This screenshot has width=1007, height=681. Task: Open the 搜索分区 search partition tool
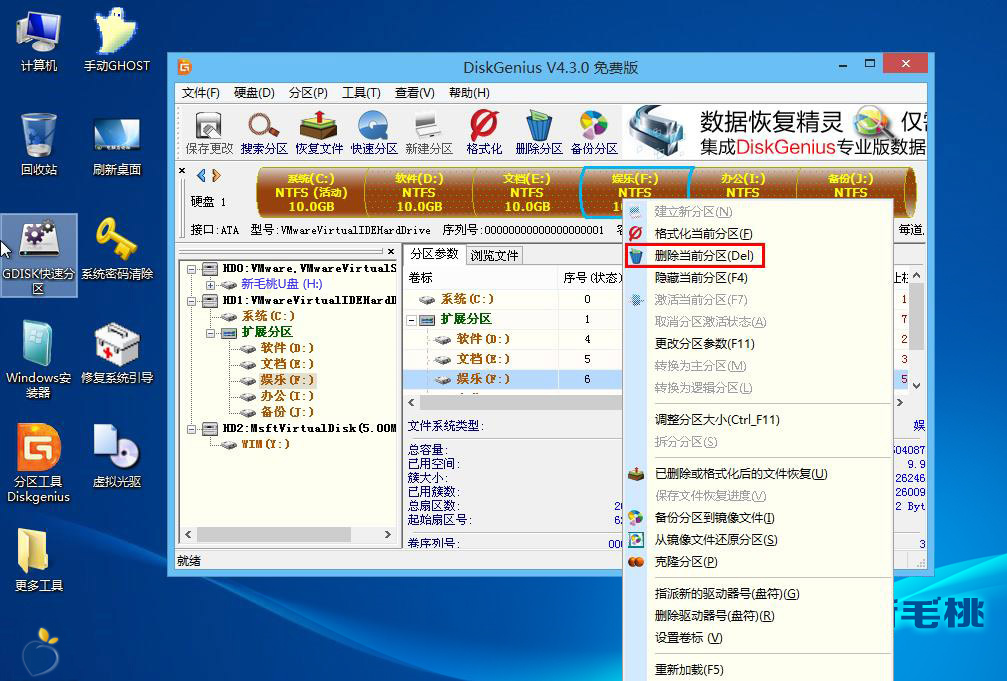[263, 134]
